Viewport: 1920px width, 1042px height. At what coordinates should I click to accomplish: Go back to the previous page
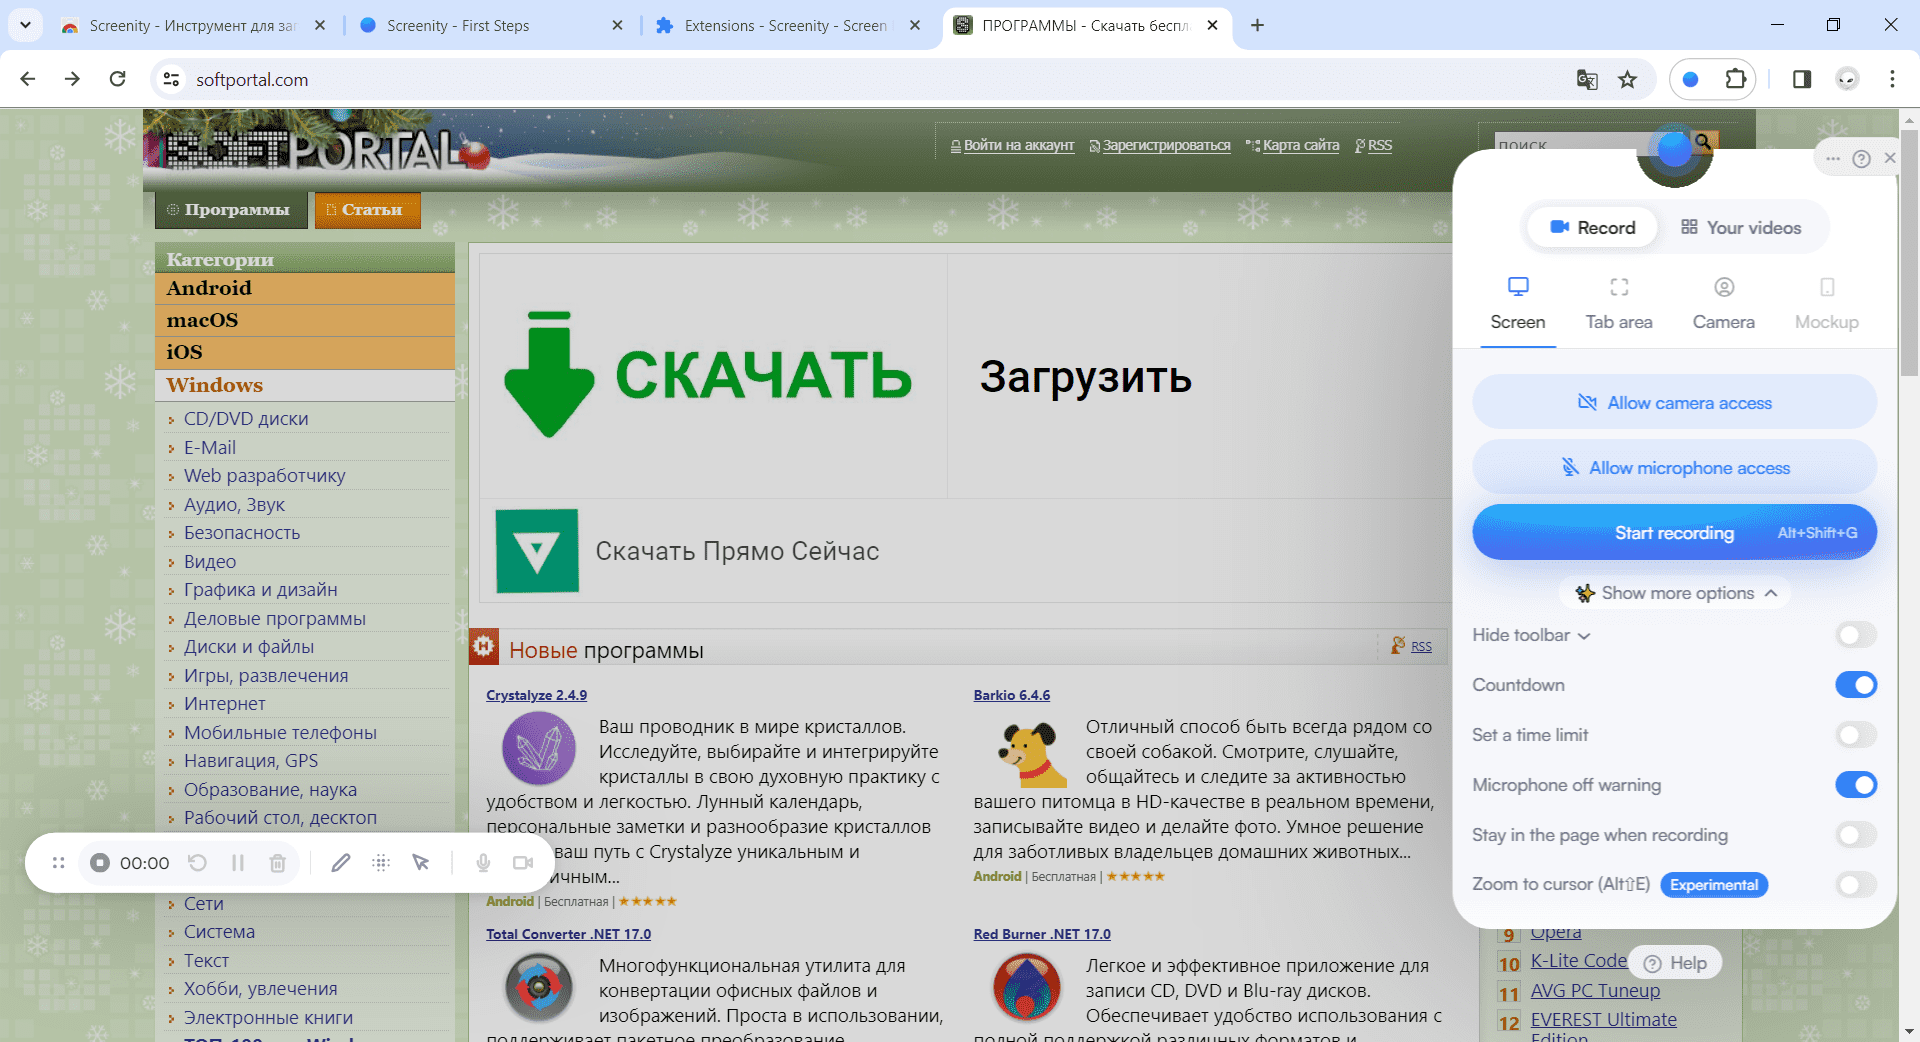[28, 79]
